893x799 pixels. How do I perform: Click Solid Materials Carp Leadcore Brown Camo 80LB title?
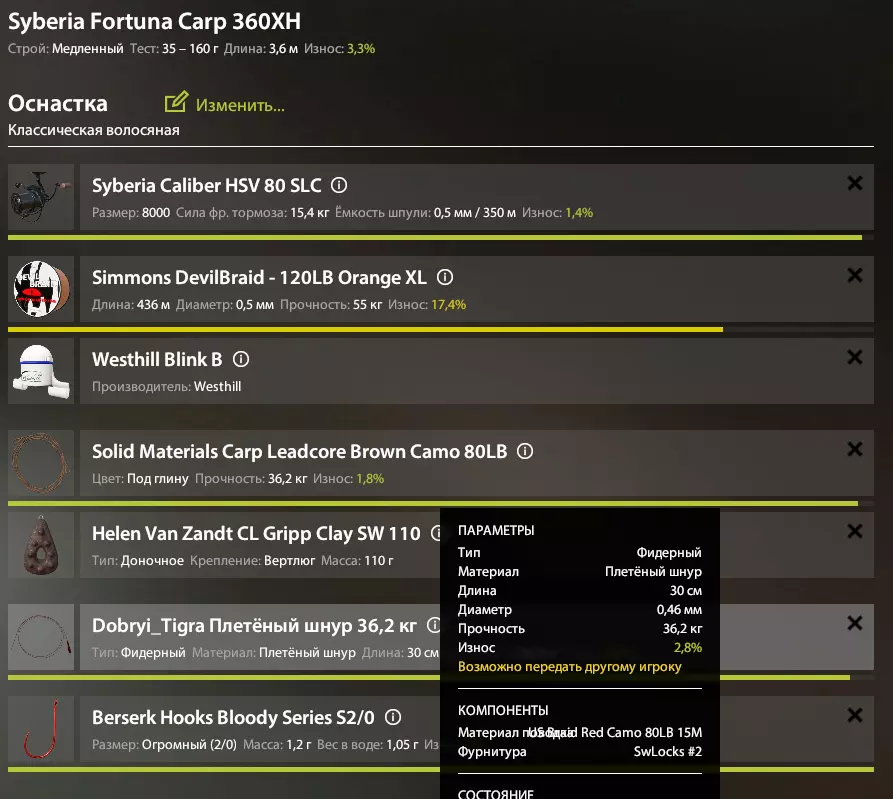pos(300,452)
